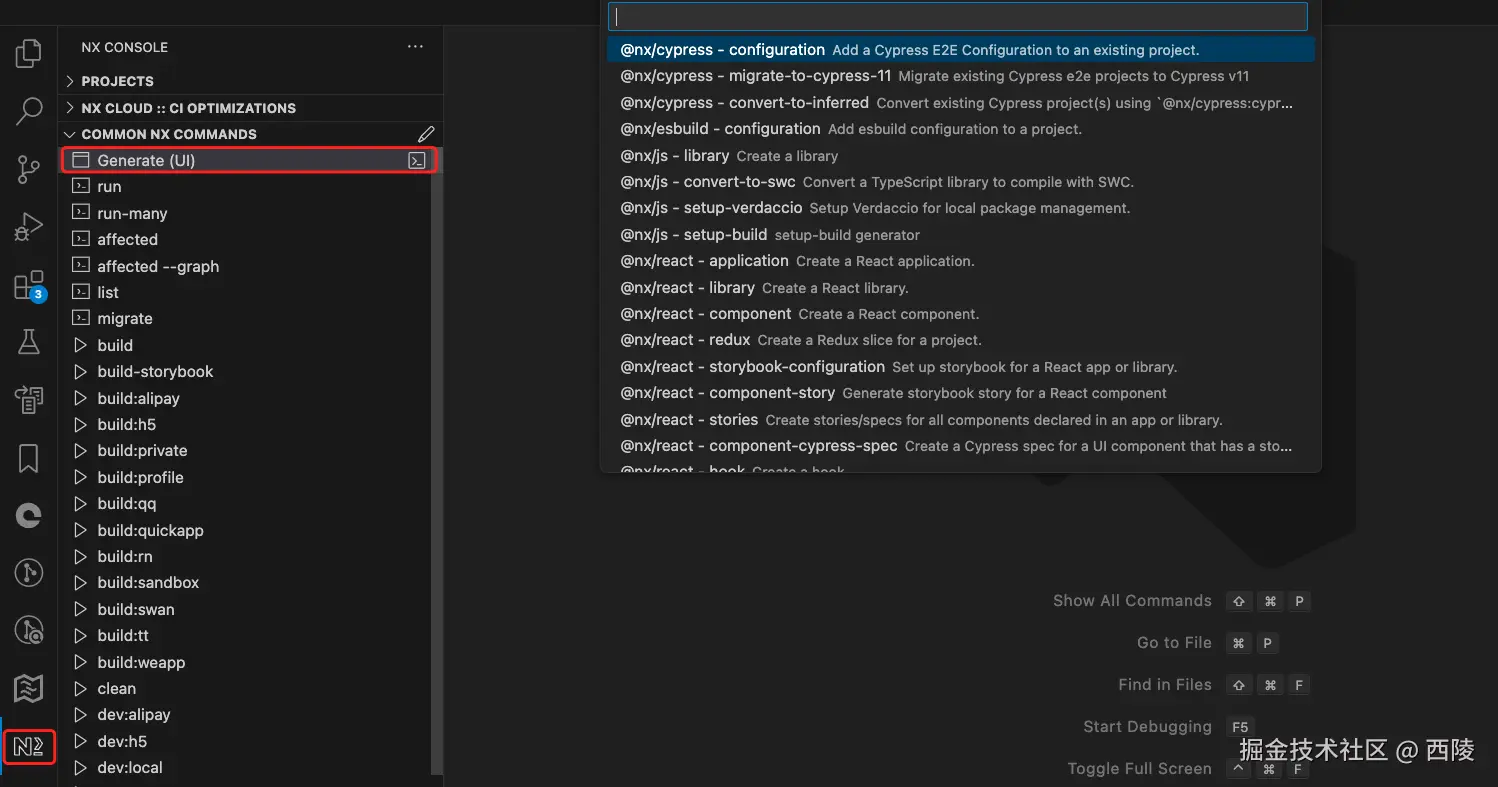This screenshot has width=1498, height=787.
Task: Open the Search view icon
Action: 29,111
